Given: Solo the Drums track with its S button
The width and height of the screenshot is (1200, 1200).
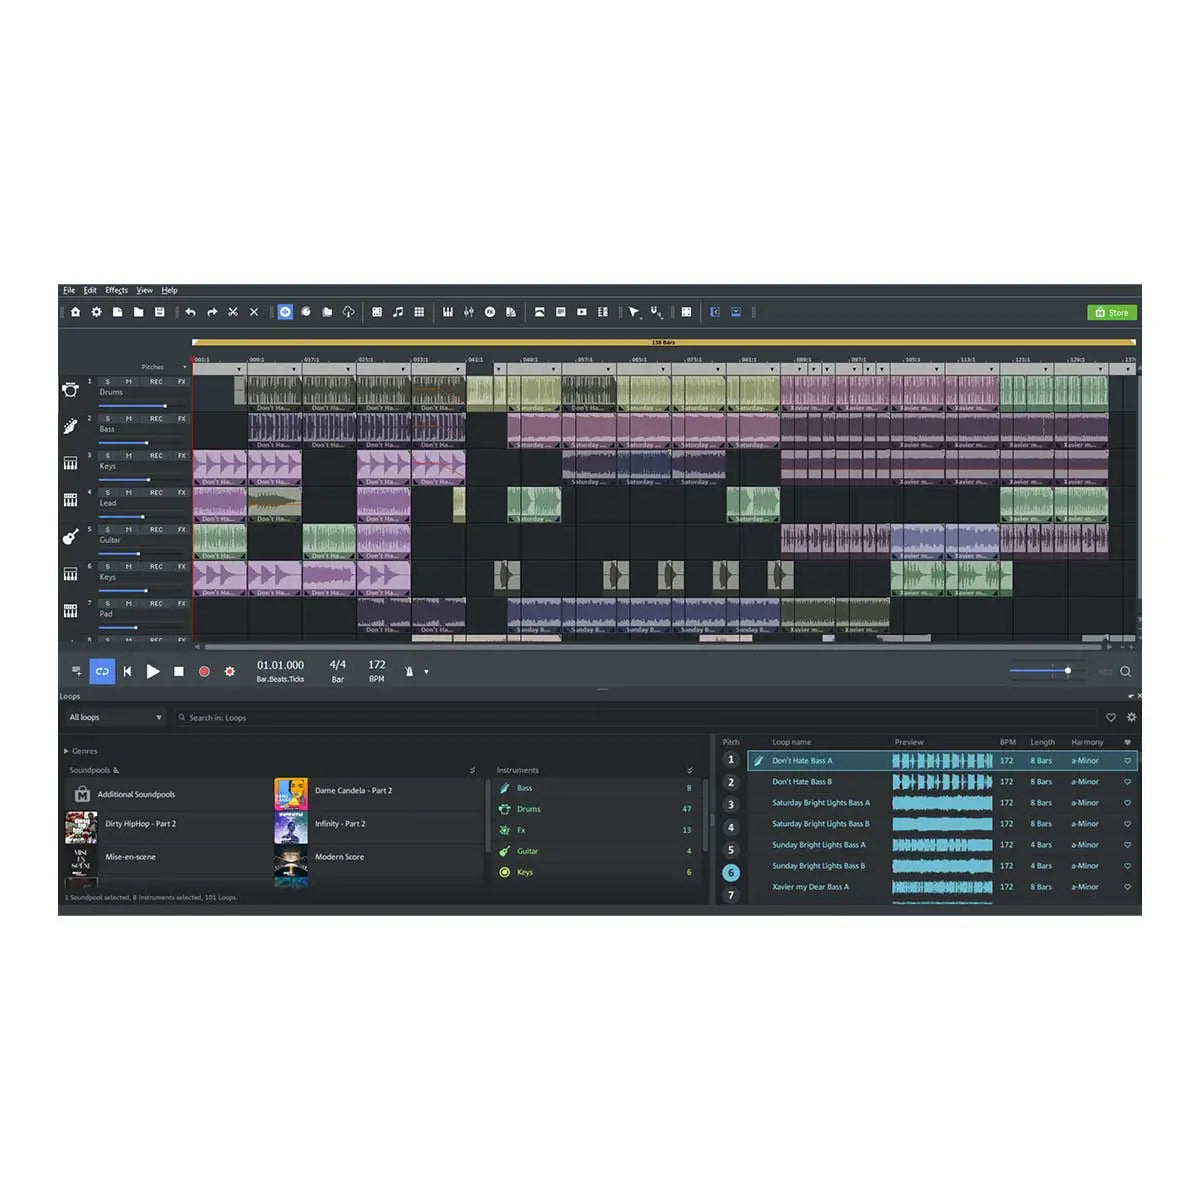Looking at the screenshot, I should (x=107, y=382).
